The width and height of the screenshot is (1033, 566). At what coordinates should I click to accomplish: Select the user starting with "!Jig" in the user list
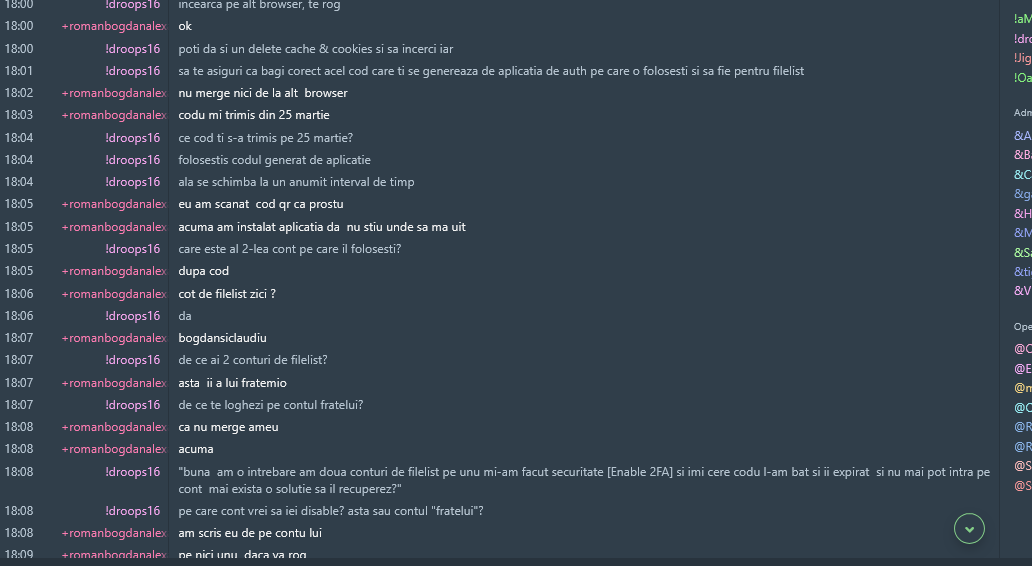coord(1022,58)
